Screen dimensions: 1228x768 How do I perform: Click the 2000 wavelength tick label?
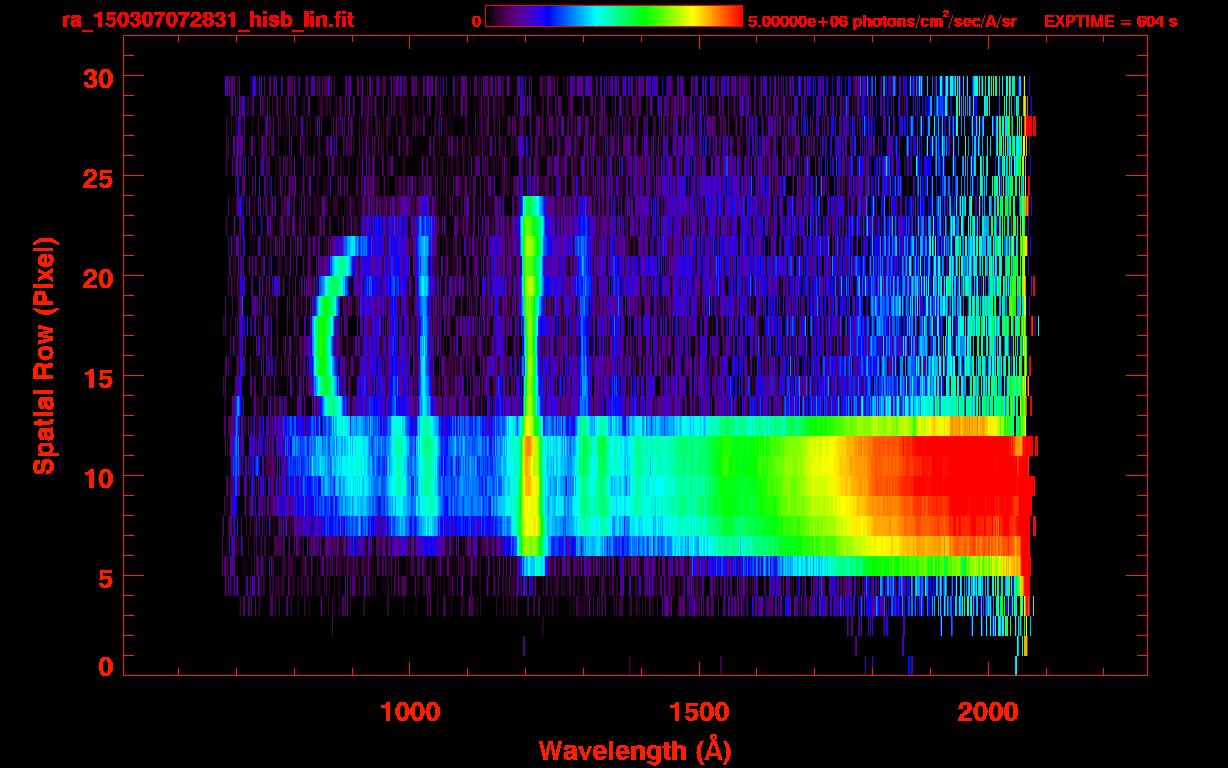tap(988, 712)
